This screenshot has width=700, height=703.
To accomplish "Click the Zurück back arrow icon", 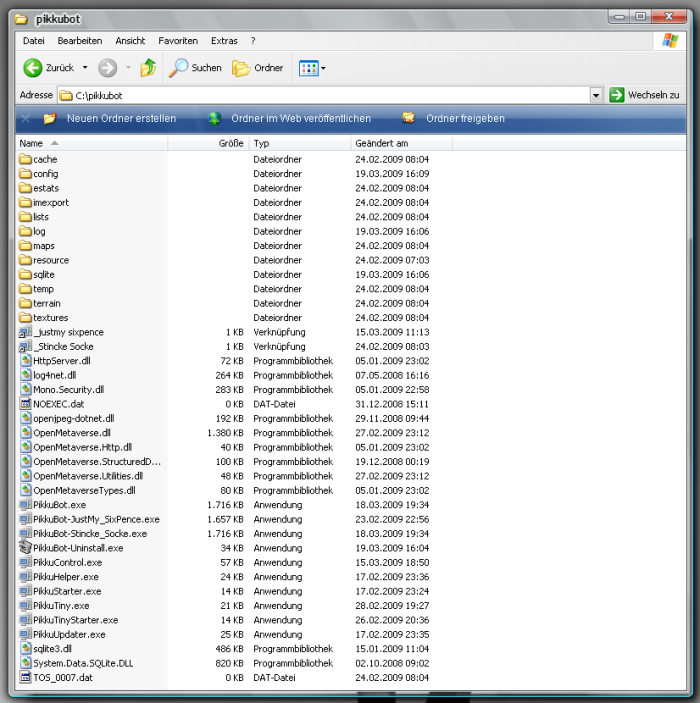I will 33,68.
